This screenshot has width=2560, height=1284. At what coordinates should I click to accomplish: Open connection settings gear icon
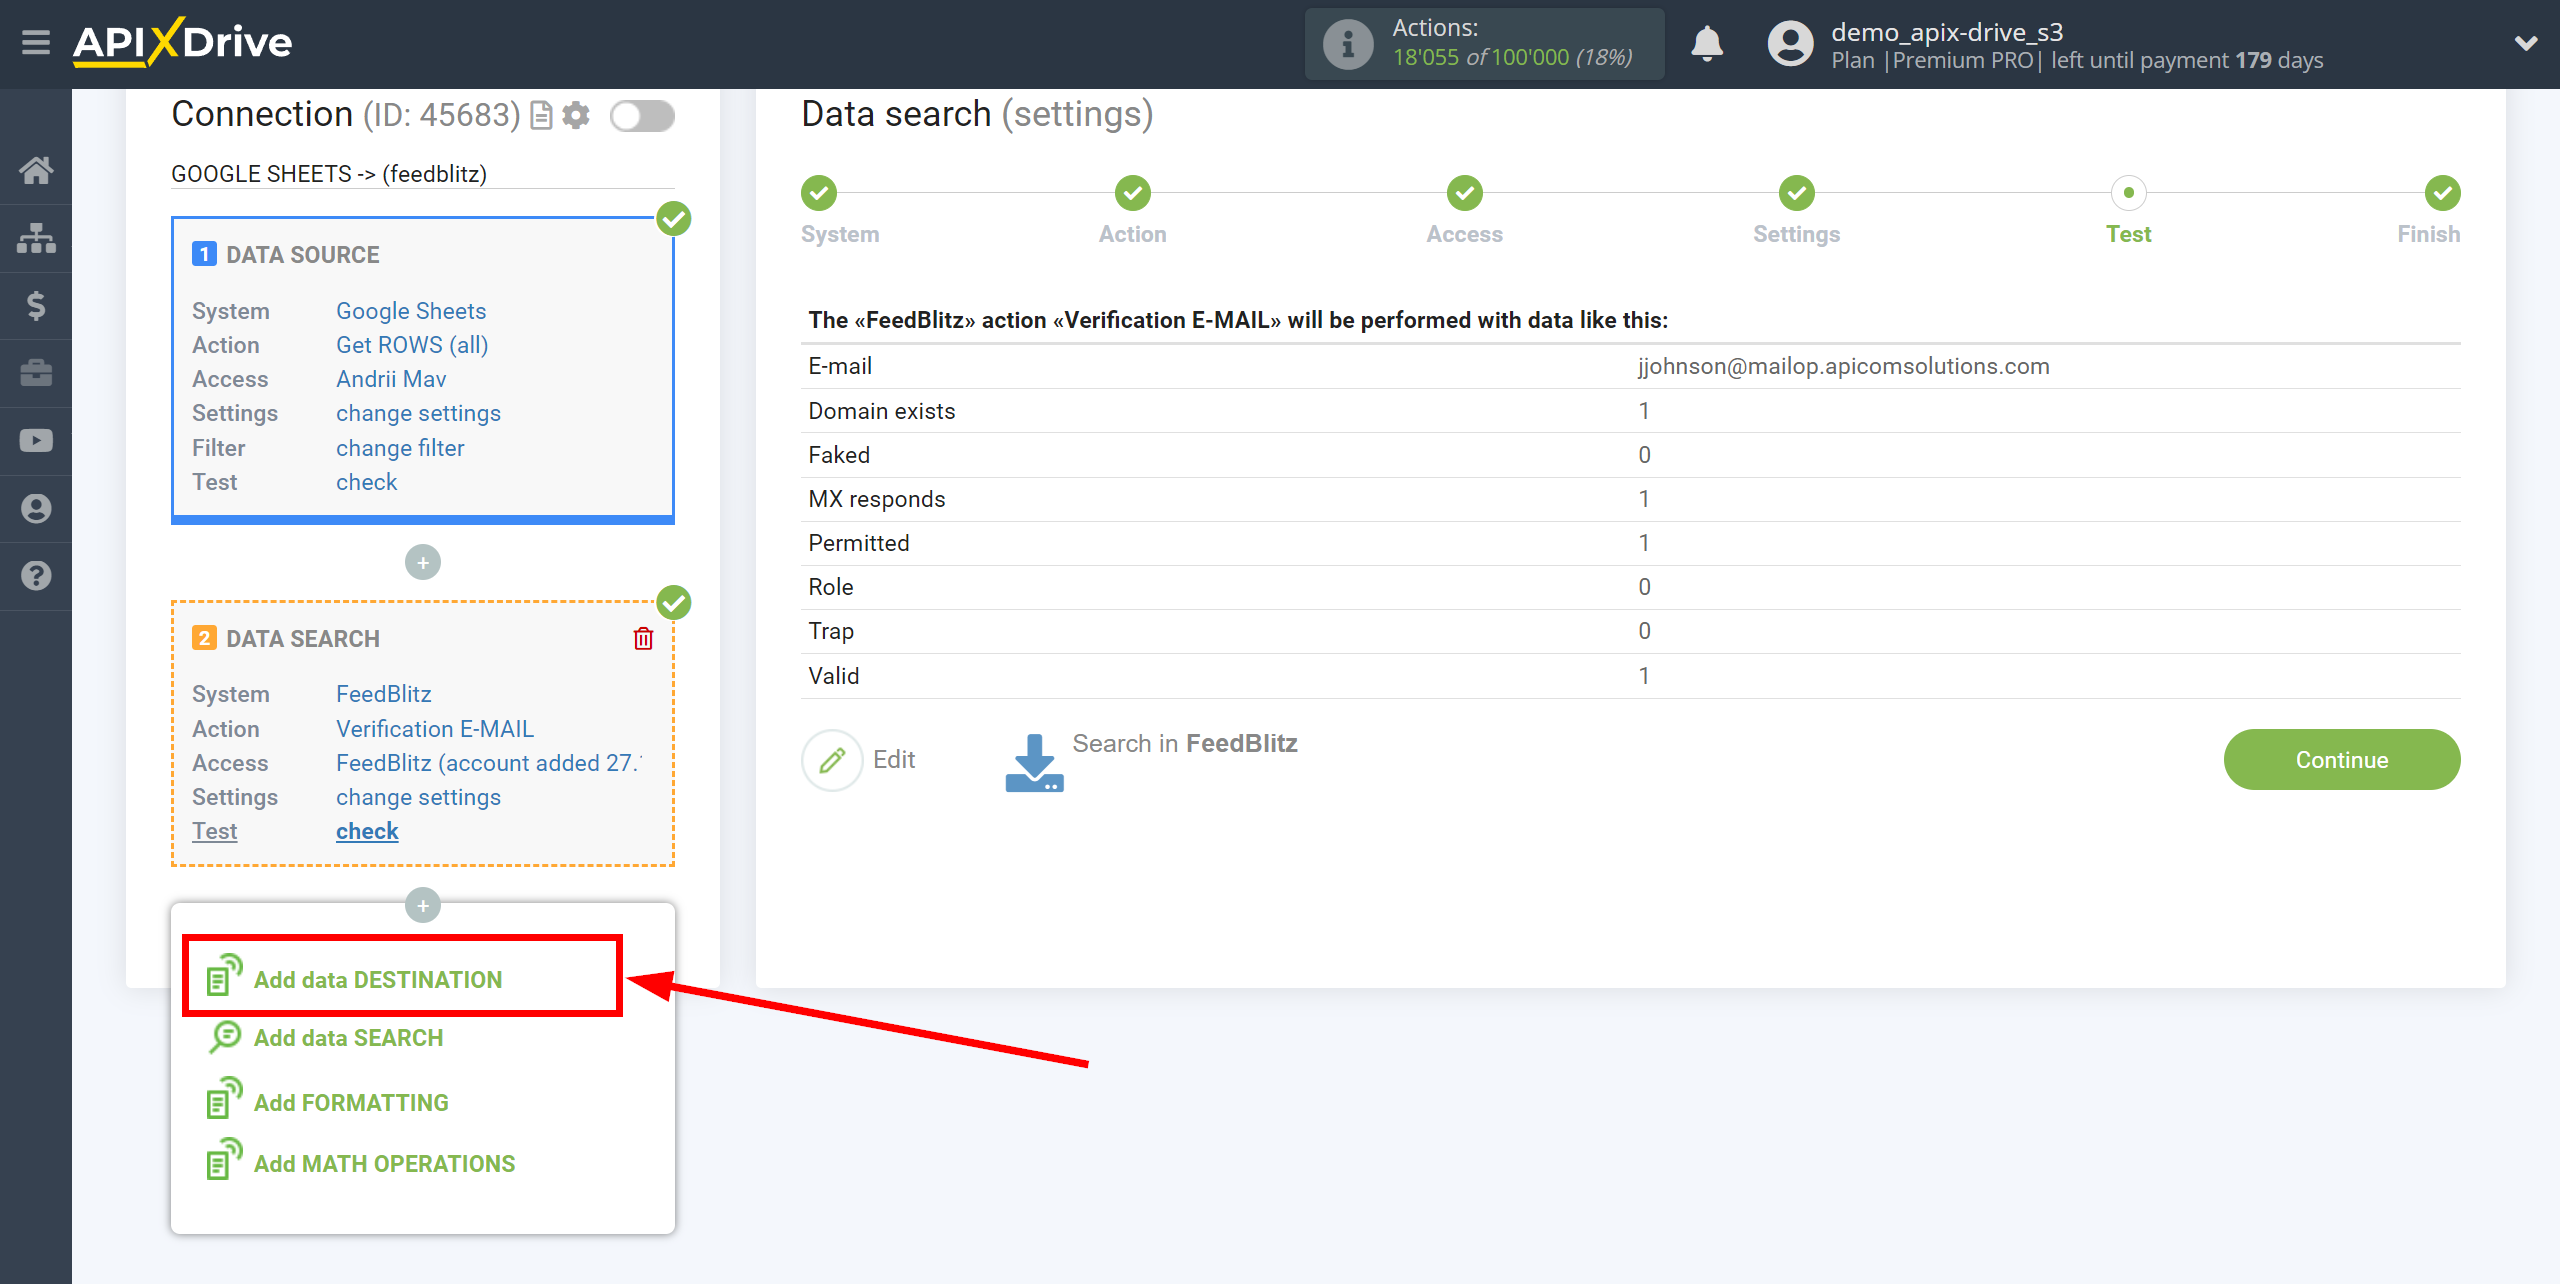(x=576, y=116)
